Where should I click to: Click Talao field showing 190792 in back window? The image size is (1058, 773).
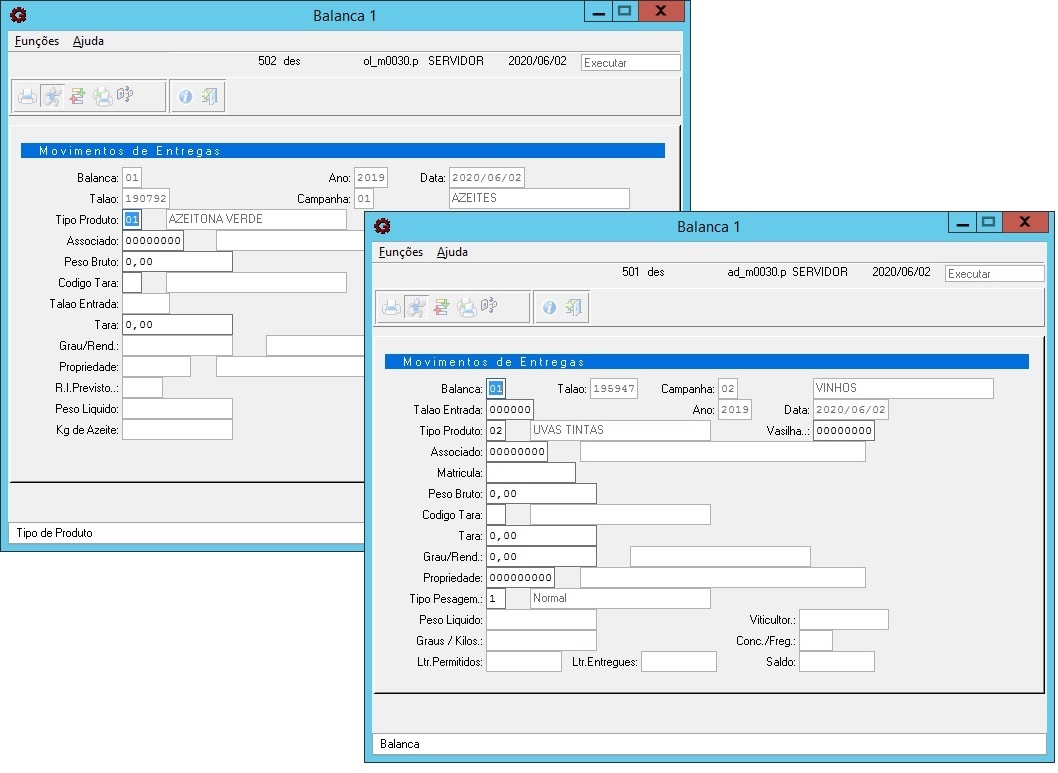(x=146, y=198)
